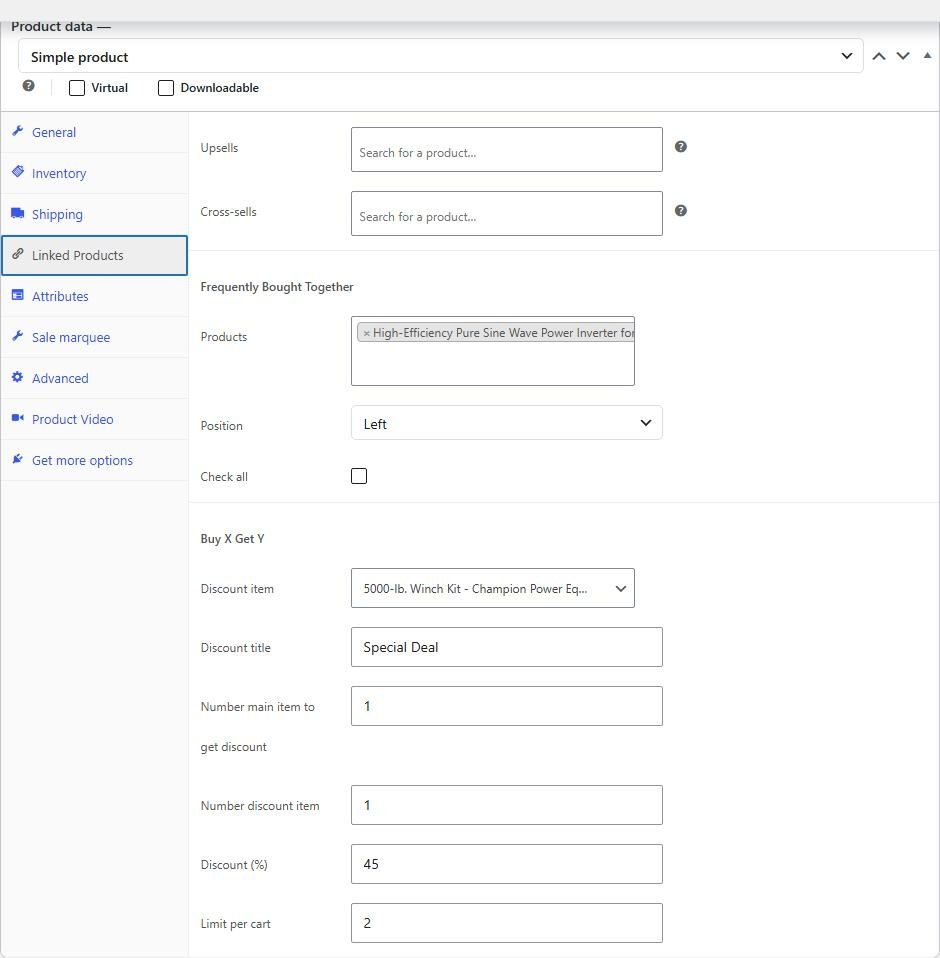Remove the High-Efficiency Pure Sine Wave product tag
Image resolution: width=940 pixels, height=958 pixels.
[366, 333]
